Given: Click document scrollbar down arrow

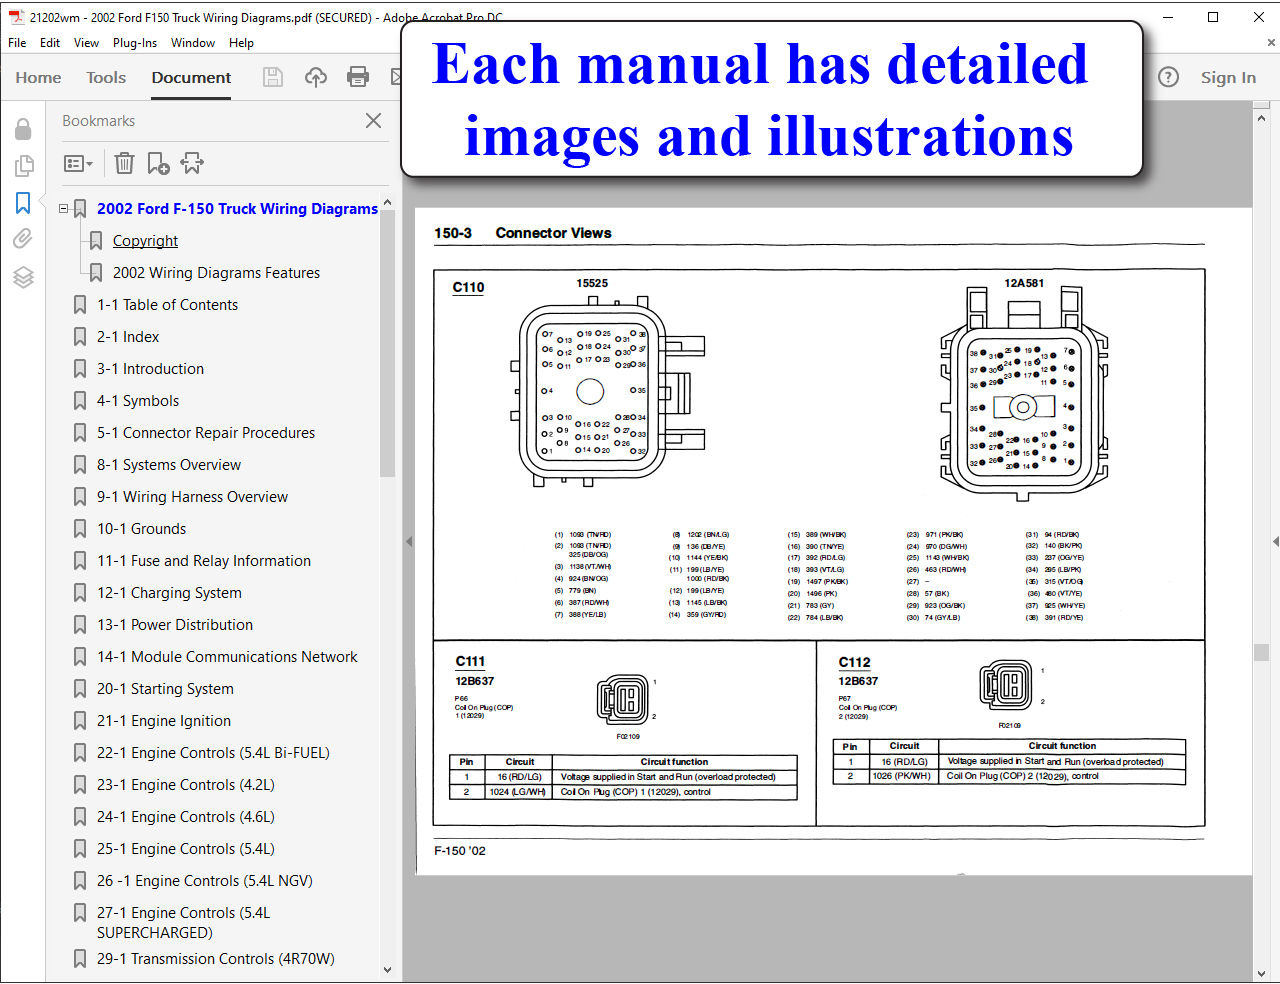Looking at the screenshot, I should pyautogui.click(x=1261, y=972).
